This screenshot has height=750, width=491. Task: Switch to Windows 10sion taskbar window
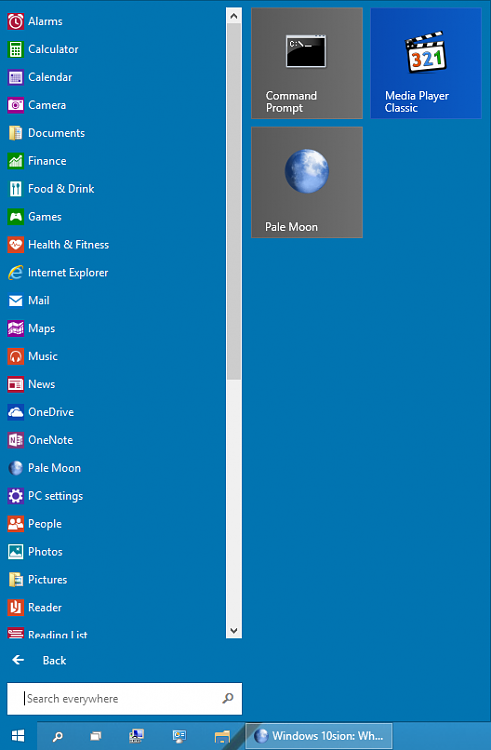click(x=318, y=736)
